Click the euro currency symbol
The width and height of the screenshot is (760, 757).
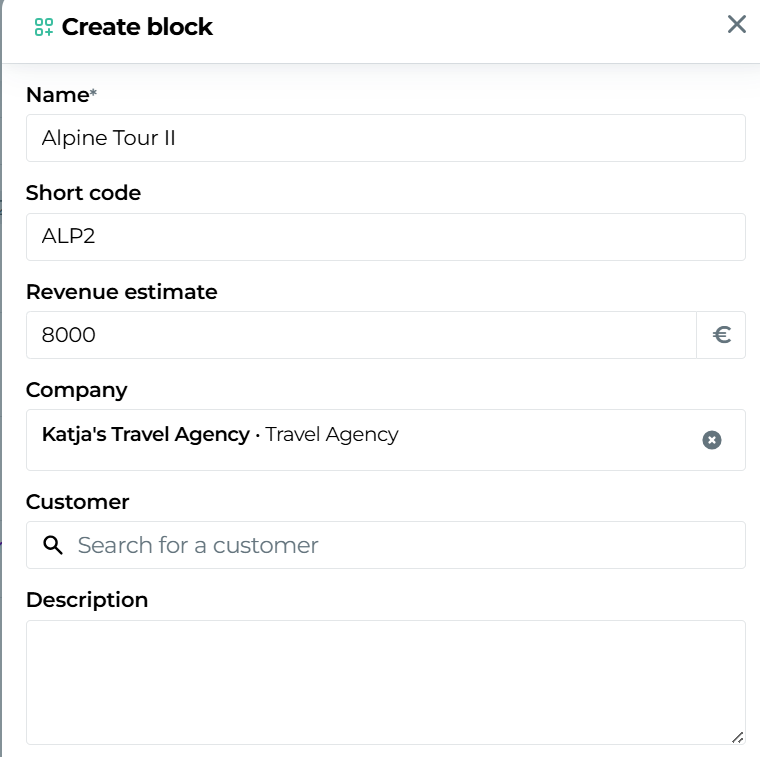click(721, 335)
